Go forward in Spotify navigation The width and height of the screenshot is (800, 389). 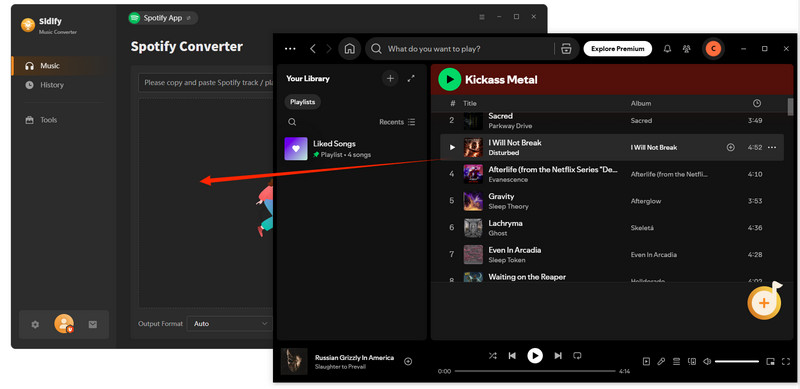(329, 49)
